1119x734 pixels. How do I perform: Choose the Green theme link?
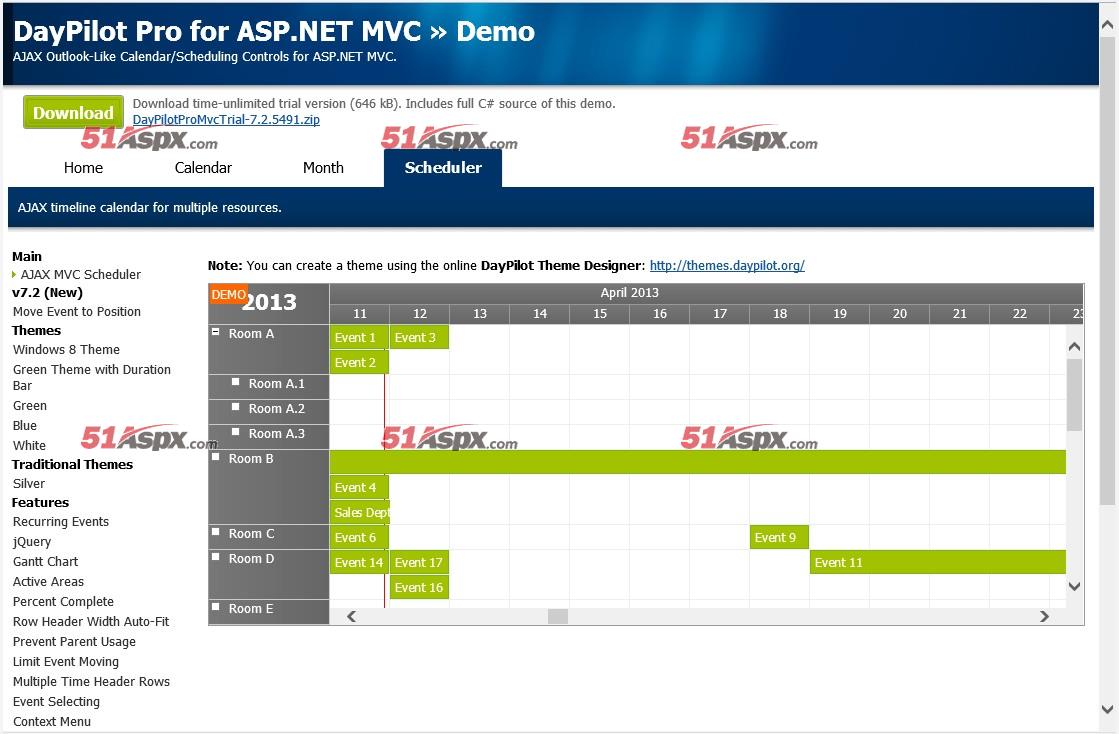tap(30, 405)
